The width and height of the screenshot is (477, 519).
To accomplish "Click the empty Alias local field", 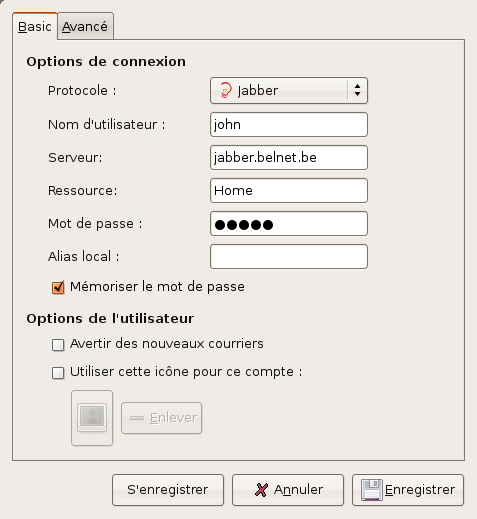I will click(x=289, y=256).
